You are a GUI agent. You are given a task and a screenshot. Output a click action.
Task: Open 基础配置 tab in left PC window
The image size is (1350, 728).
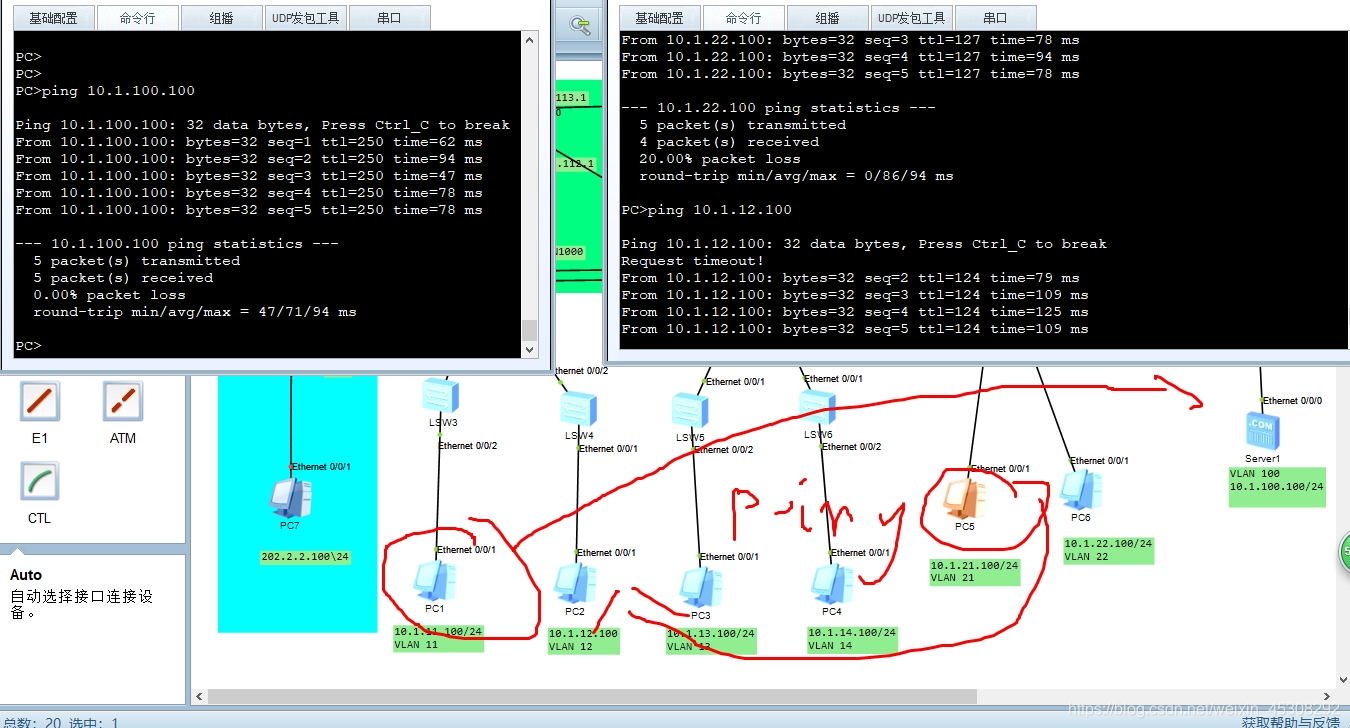pos(54,18)
